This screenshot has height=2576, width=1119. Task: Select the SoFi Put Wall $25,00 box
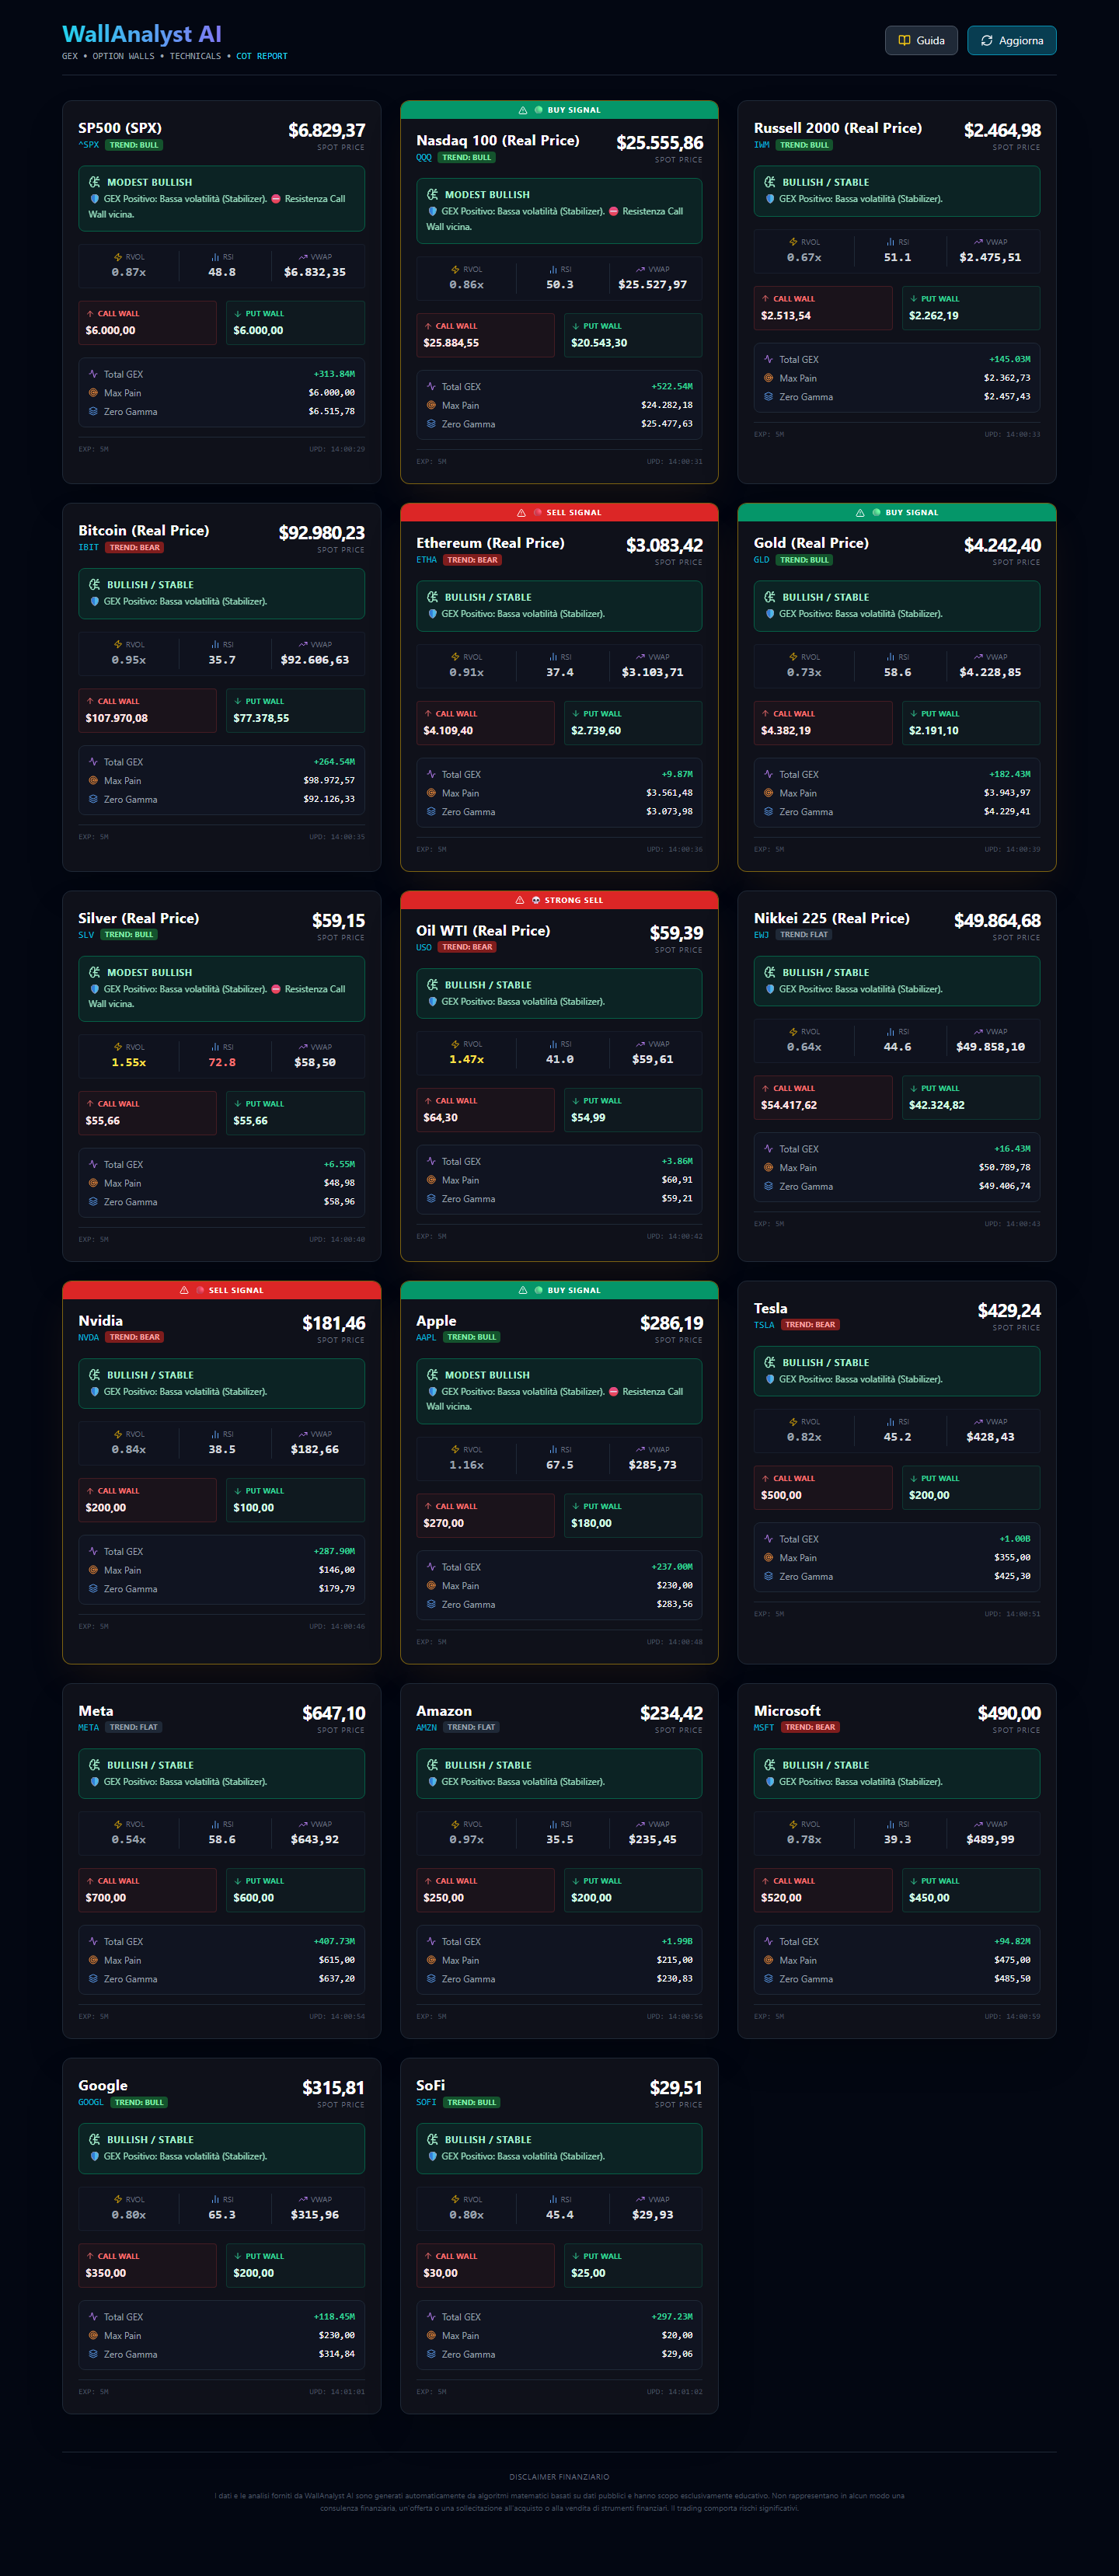click(632, 2265)
